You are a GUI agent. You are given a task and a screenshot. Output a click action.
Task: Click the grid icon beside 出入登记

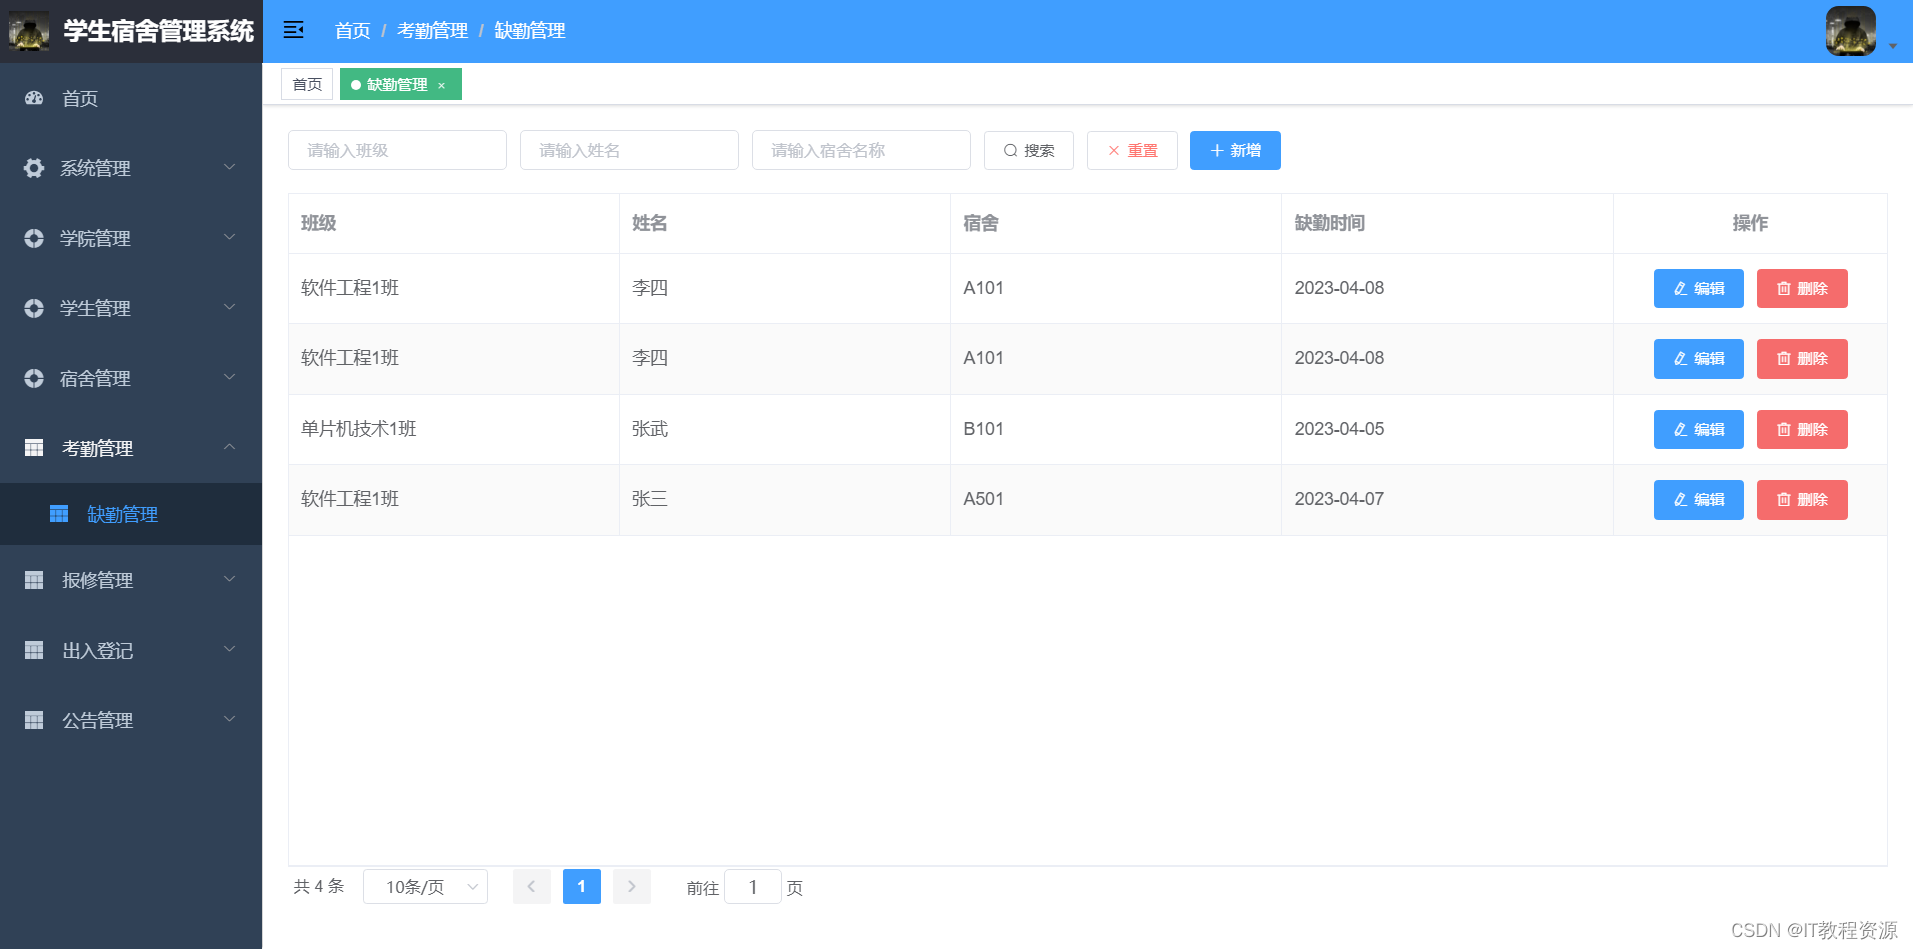34,650
